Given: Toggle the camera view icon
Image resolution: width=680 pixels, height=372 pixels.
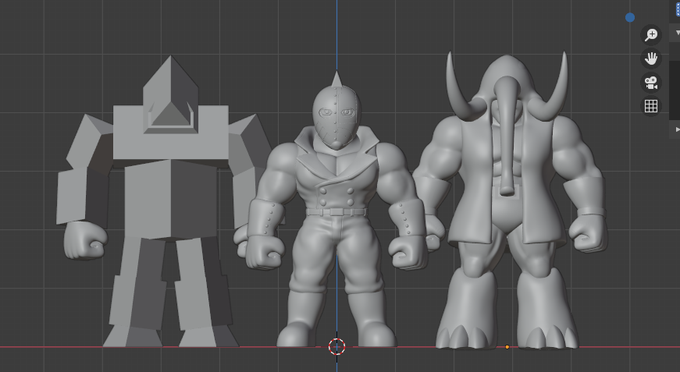Looking at the screenshot, I should [x=651, y=82].
